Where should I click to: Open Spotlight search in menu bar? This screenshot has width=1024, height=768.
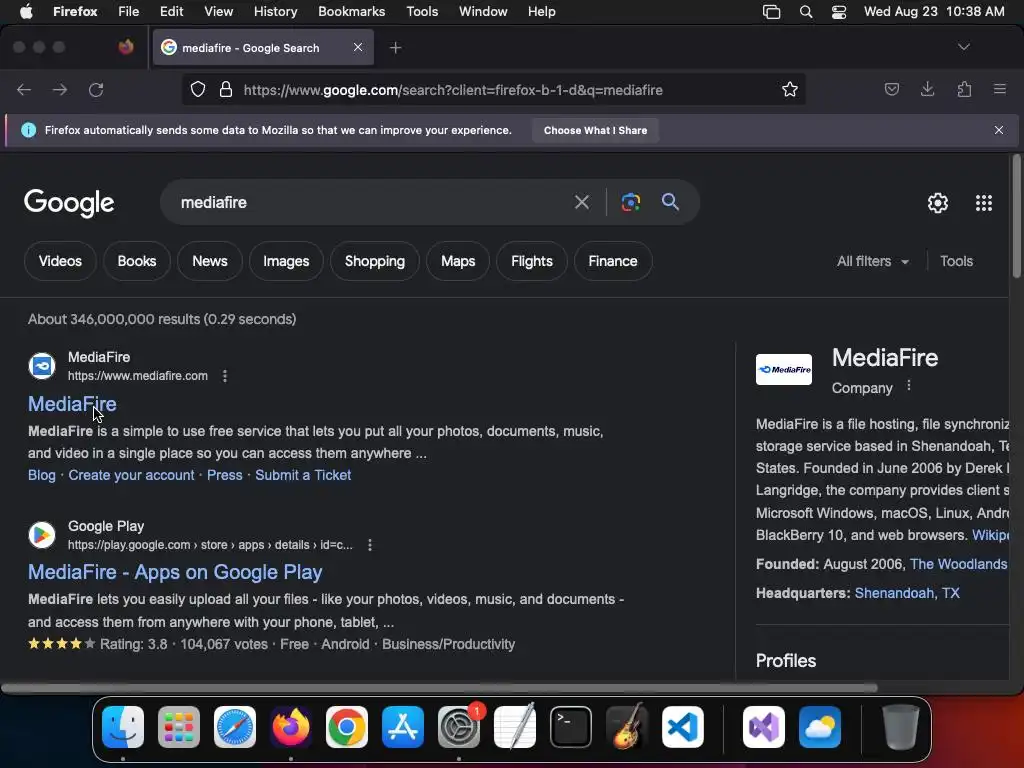(x=806, y=12)
